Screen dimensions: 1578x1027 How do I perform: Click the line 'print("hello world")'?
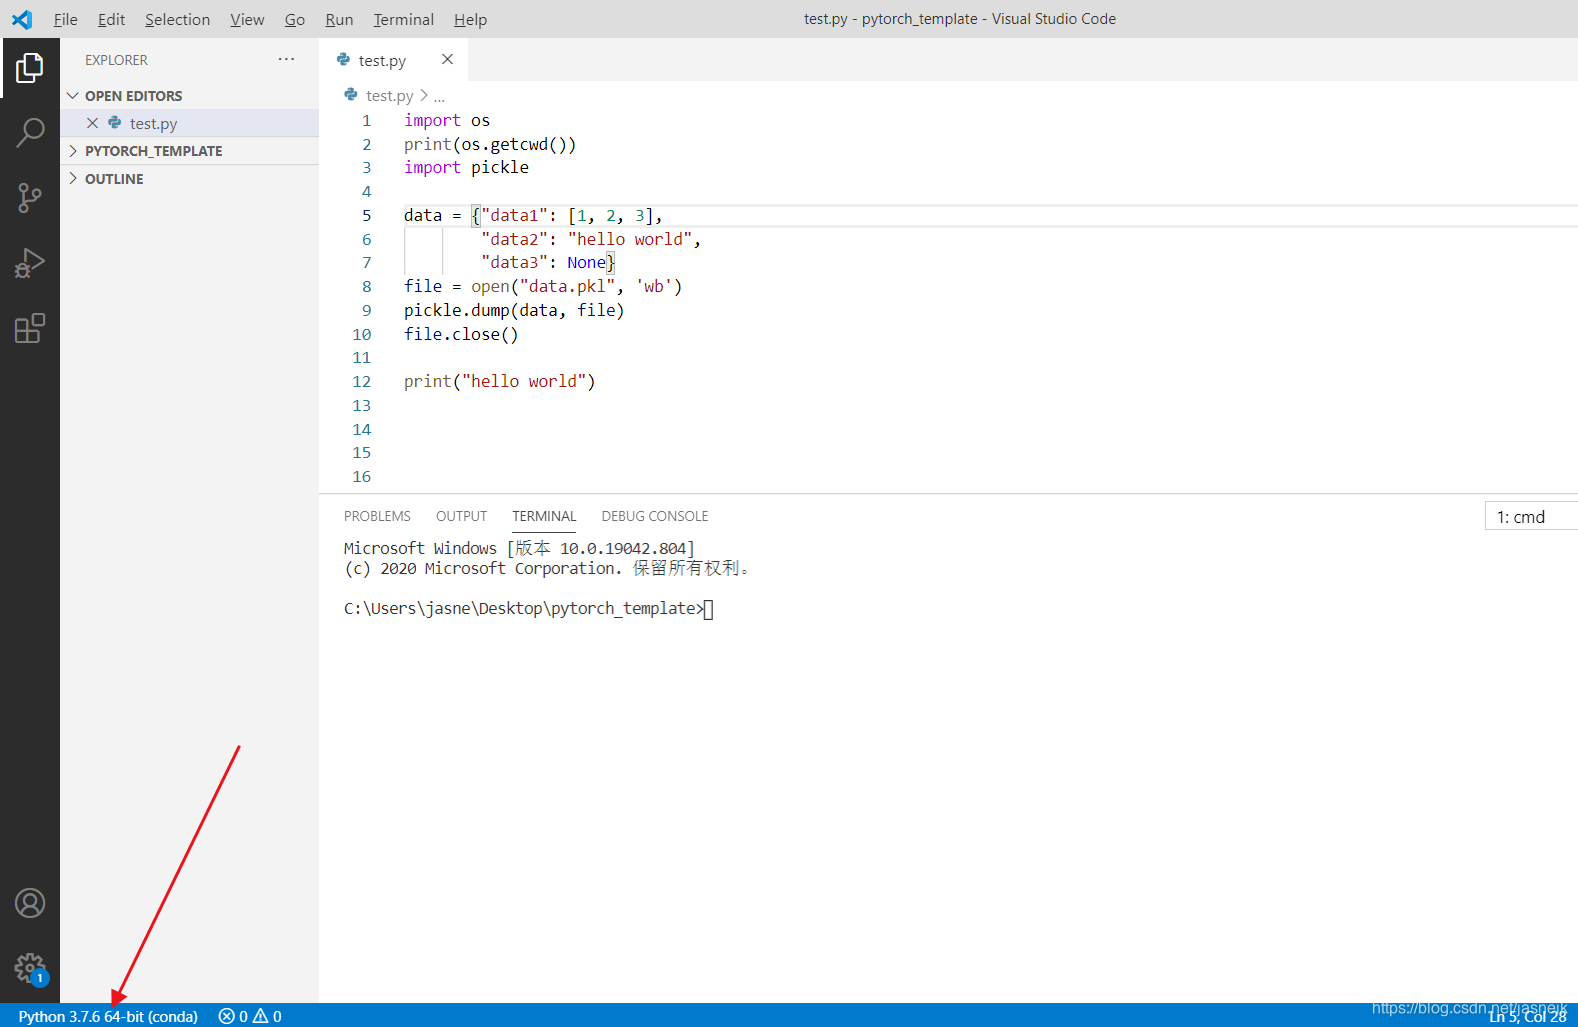coord(499,381)
